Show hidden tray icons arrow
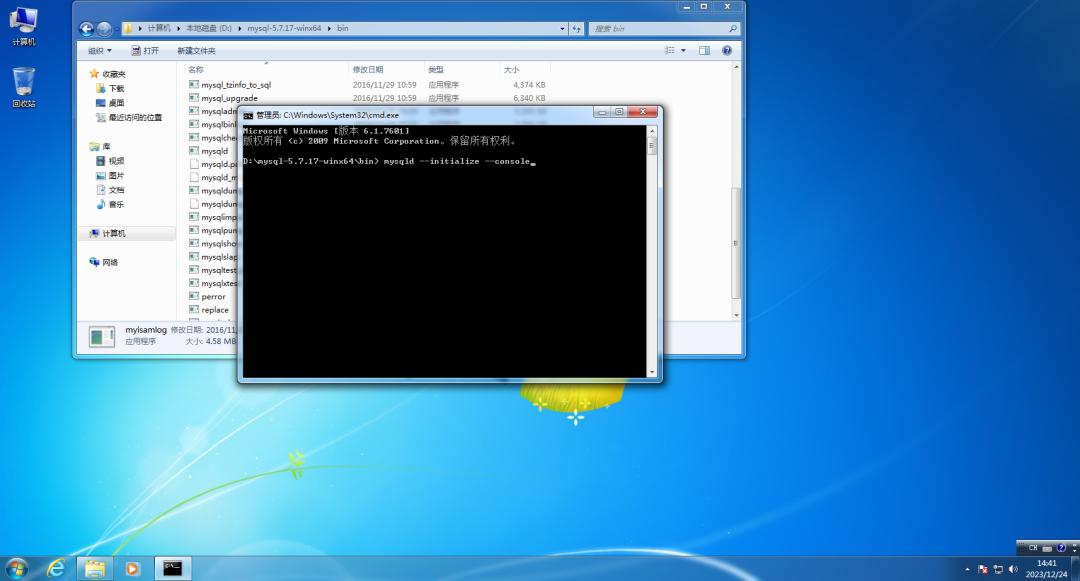Viewport: 1080px width, 581px height. coord(967,569)
